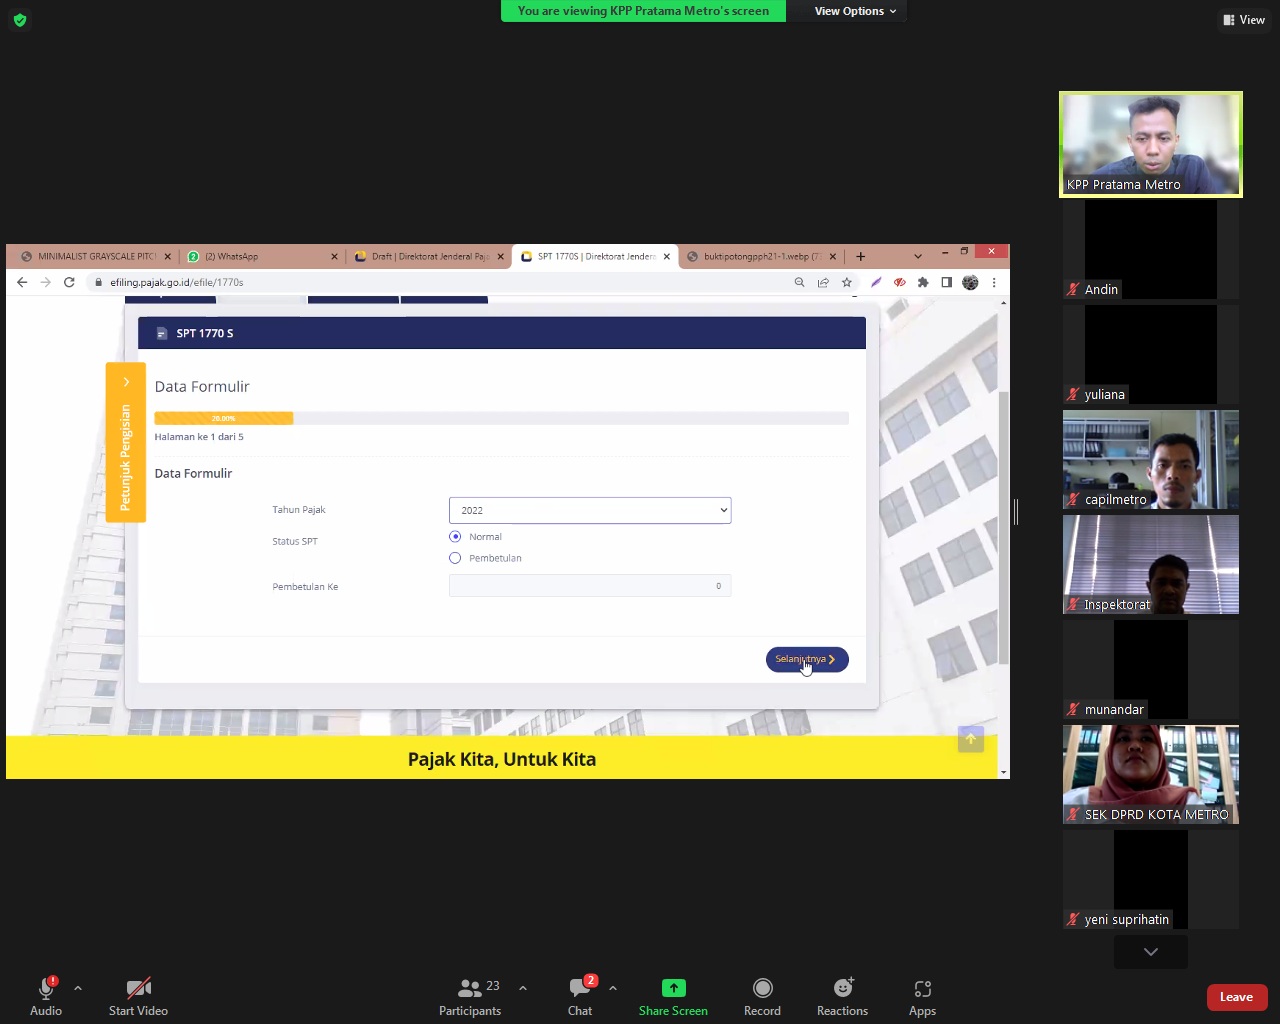Open the Chat panel
1280x1024 pixels.
(580, 988)
